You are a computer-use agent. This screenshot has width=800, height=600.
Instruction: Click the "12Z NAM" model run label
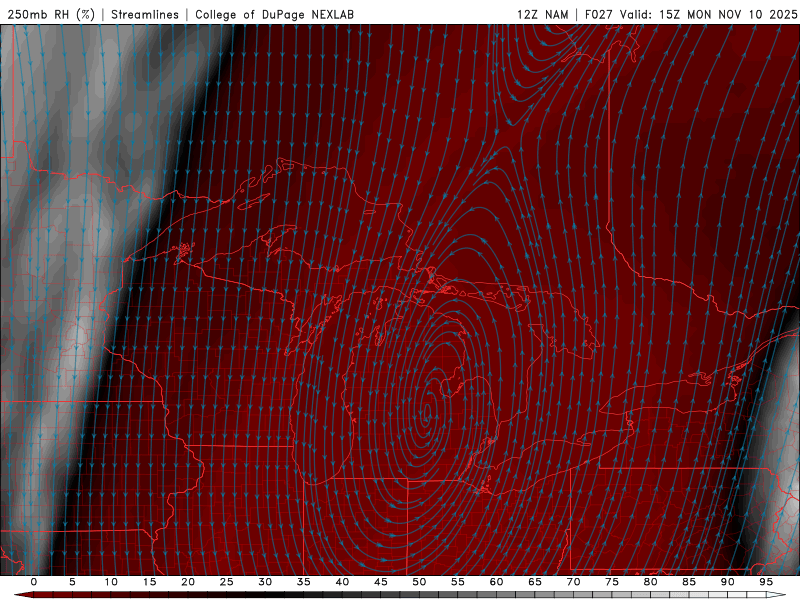(x=543, y=14)
